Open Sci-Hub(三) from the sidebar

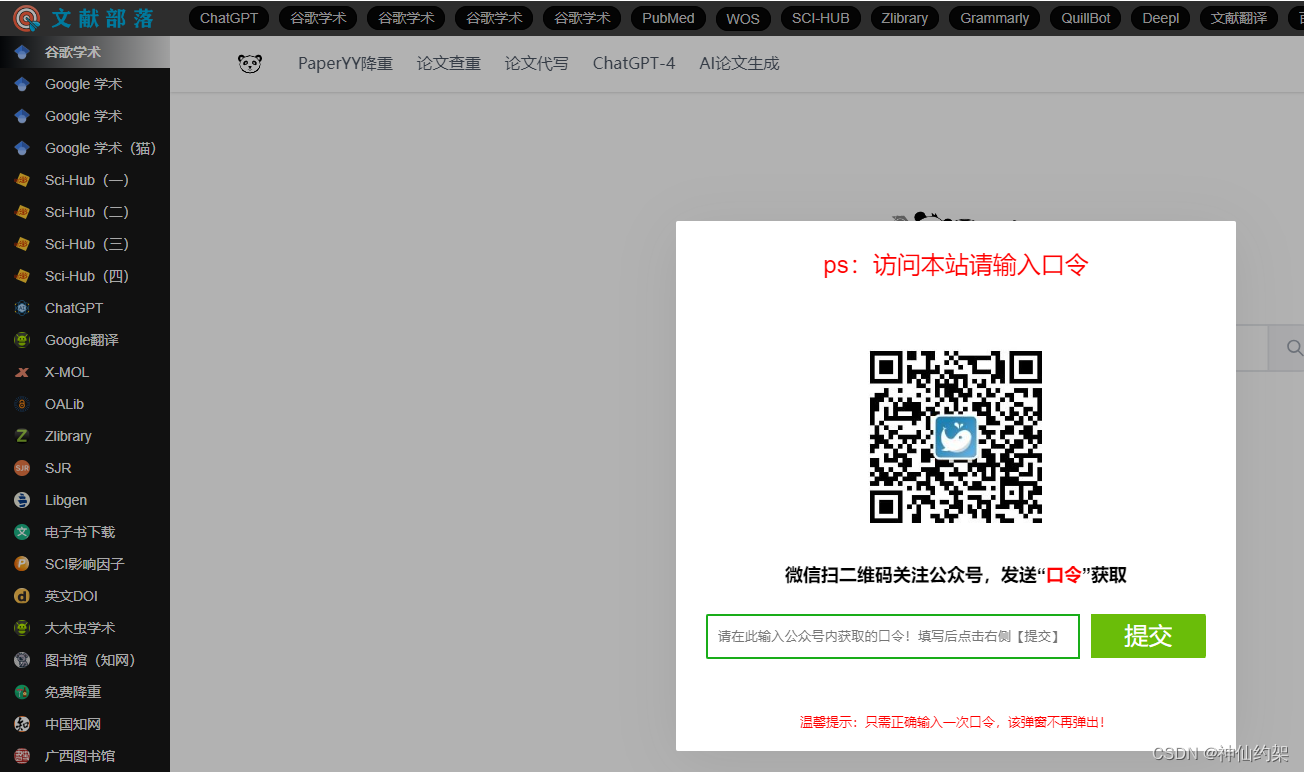pos(85,244)
